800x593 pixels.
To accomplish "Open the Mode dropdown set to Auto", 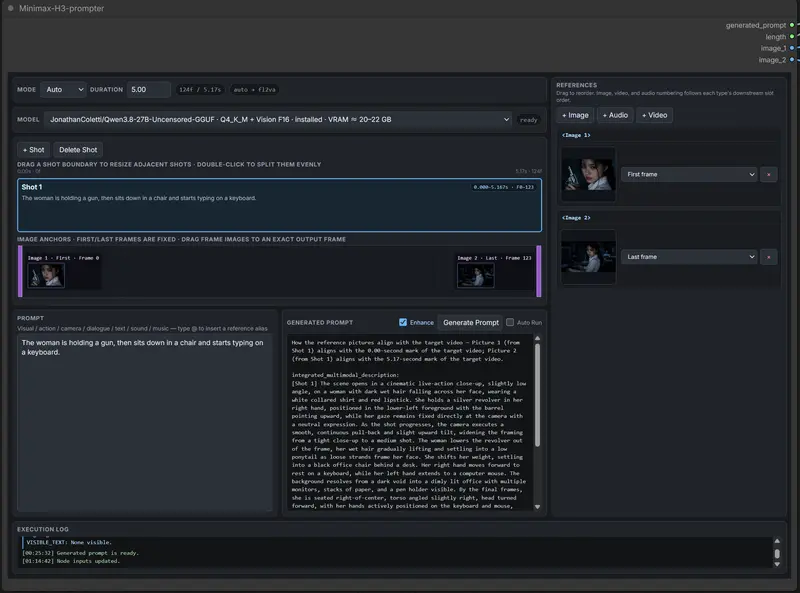I will 63,90.
